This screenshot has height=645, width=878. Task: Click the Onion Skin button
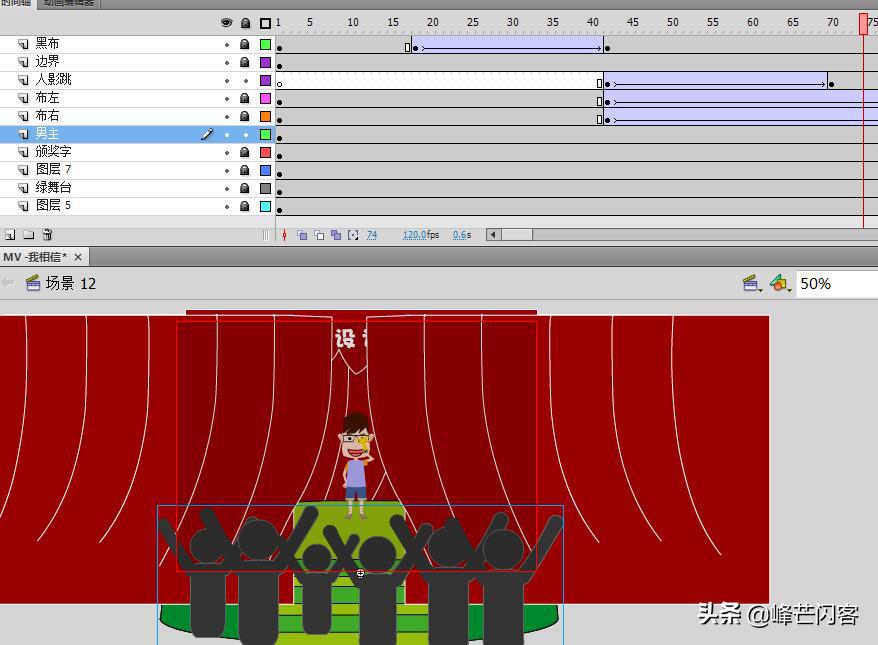[x=302, y=235]
